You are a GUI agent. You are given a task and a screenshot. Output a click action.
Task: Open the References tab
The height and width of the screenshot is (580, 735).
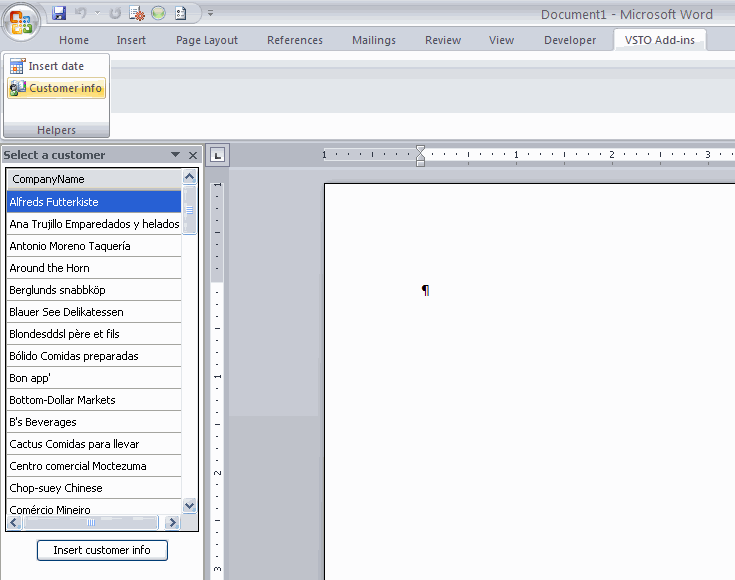[295, 40]
